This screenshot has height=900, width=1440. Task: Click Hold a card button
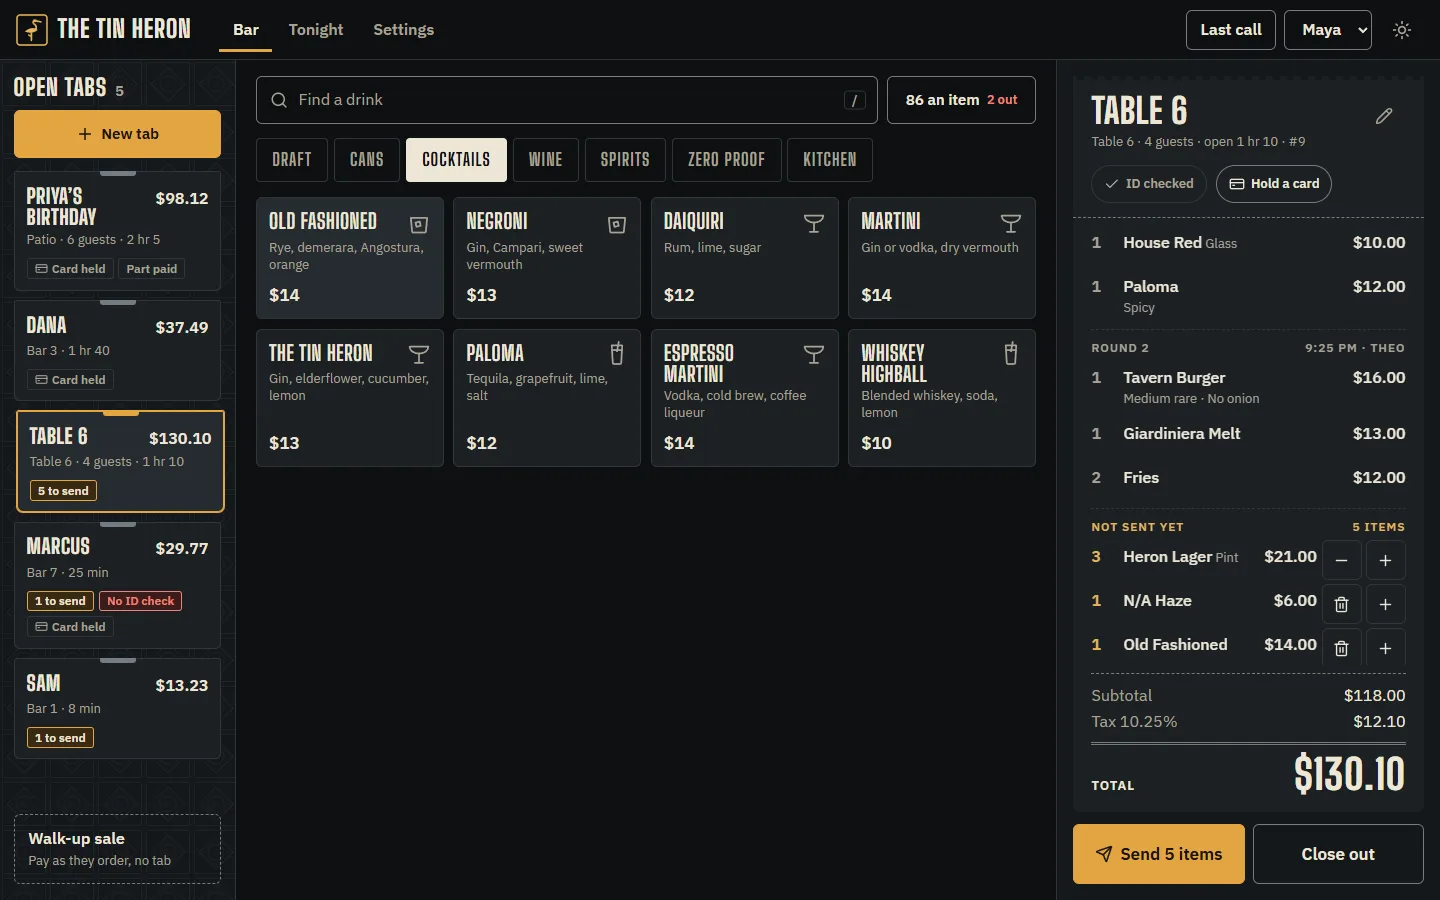pos(1274,184)
